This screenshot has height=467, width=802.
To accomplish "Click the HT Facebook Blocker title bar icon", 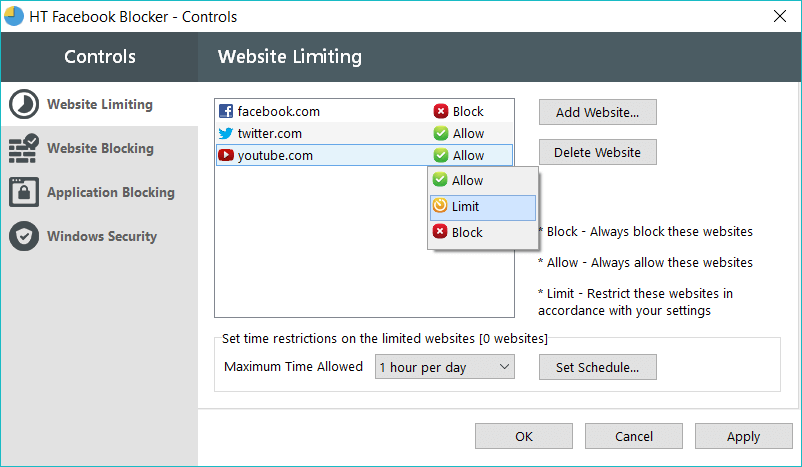I will click(x=14, y=16).
